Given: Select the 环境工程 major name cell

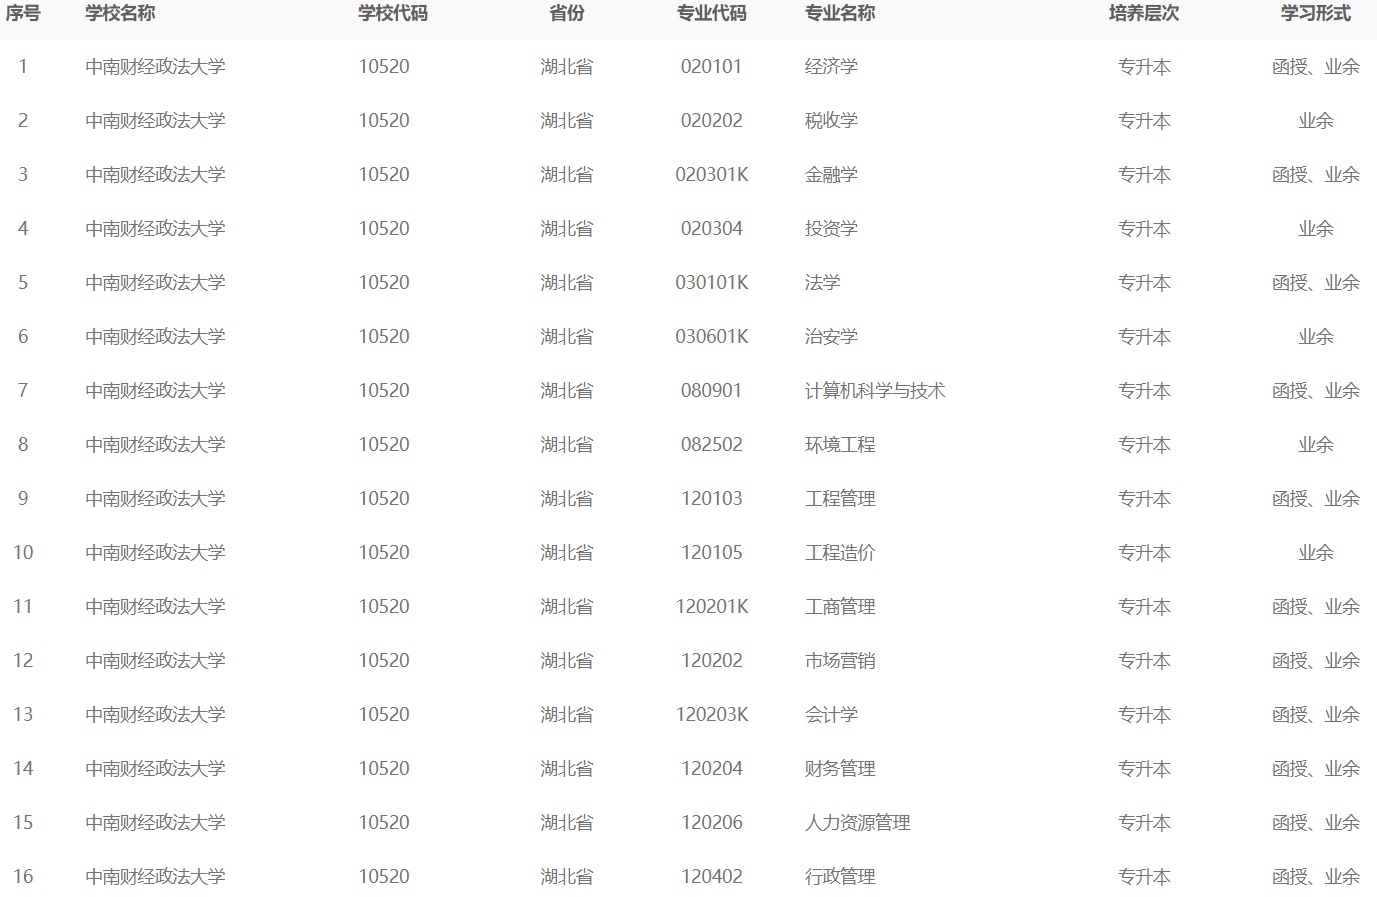Looking at the screenshot, I should (840, 445).
